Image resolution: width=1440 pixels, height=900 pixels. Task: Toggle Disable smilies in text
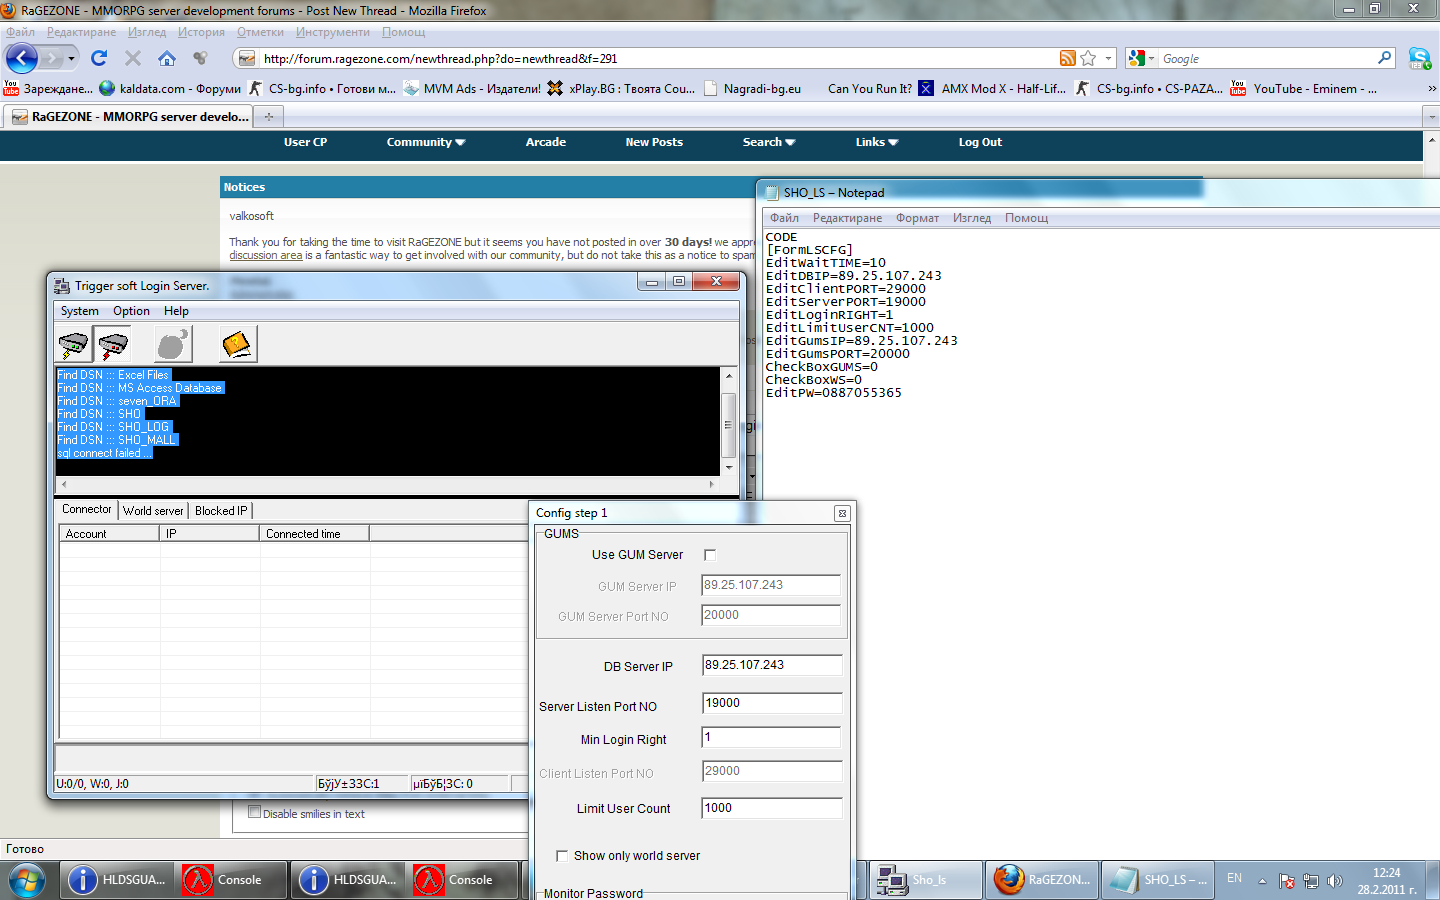click(x=254, y=811)
